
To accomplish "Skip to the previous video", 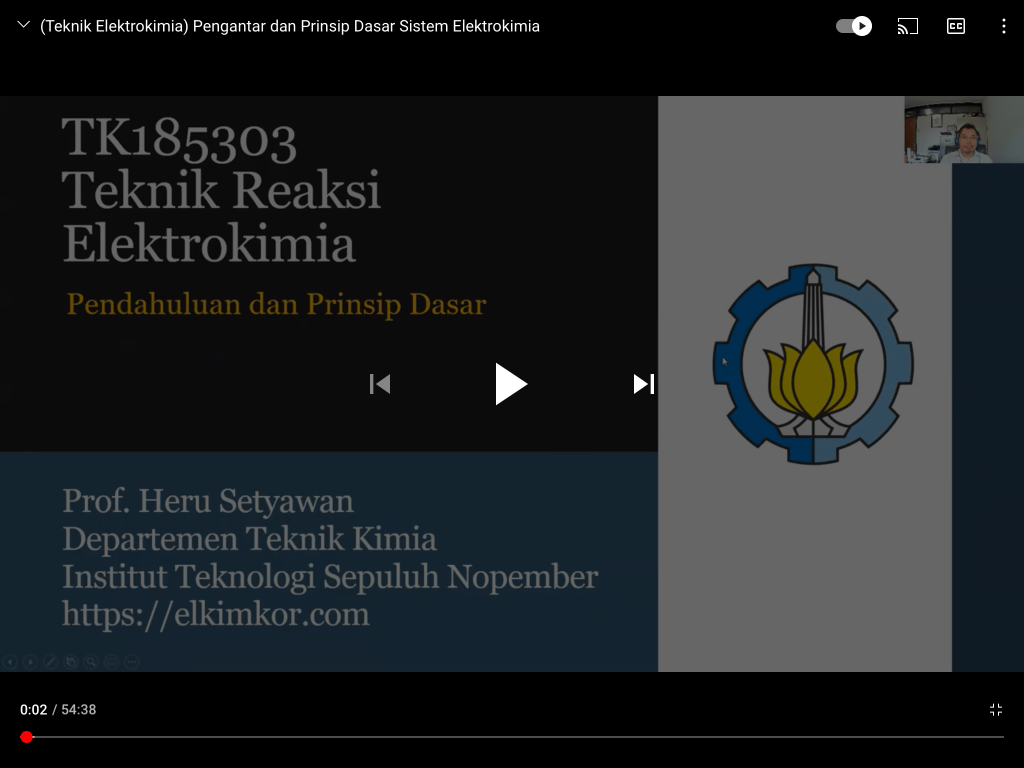I will pyautogui.click(x=380, y=384).
